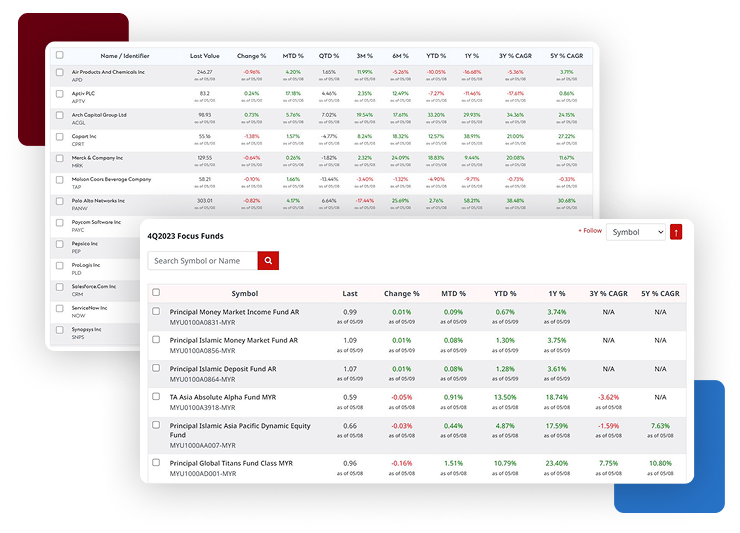Open Principal Islamic Deposit Fund AR
Image resolution: width=740 pixels, height=533 pixels.
tap(223, 369)
